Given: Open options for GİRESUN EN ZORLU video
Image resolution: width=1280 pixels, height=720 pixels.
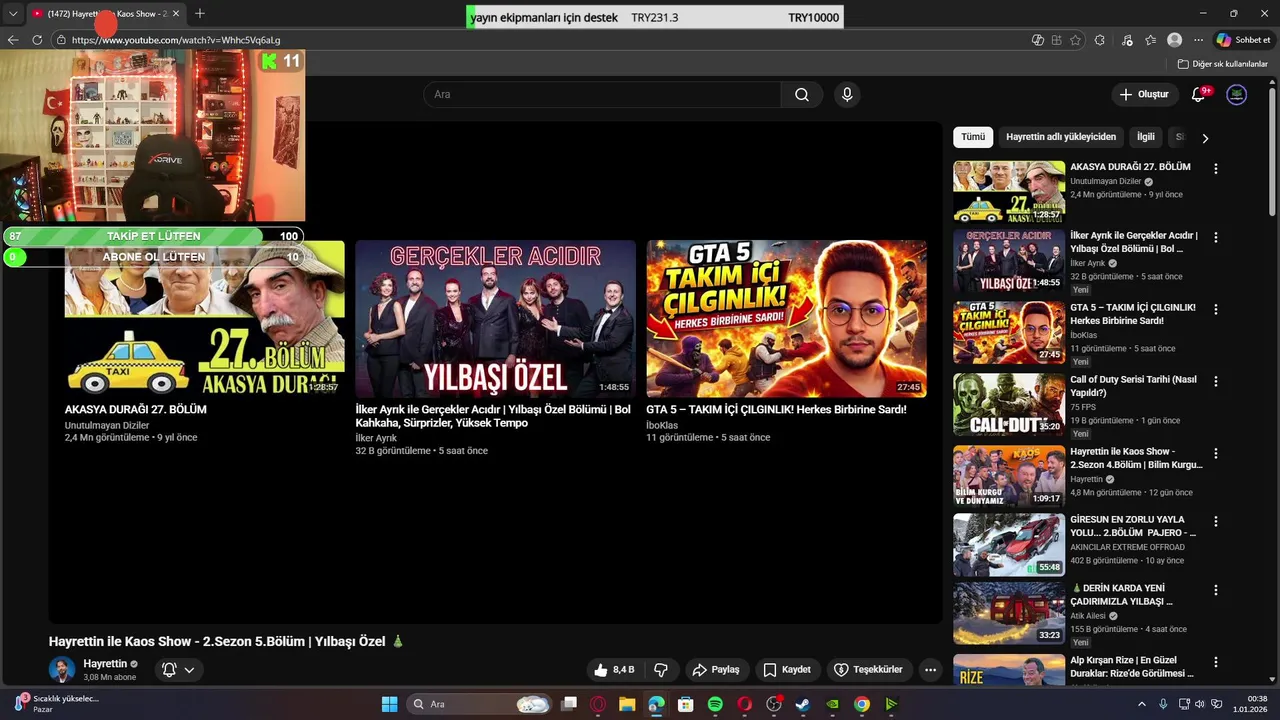Looking at the screenshot, I should click(x=1216, y=521).
